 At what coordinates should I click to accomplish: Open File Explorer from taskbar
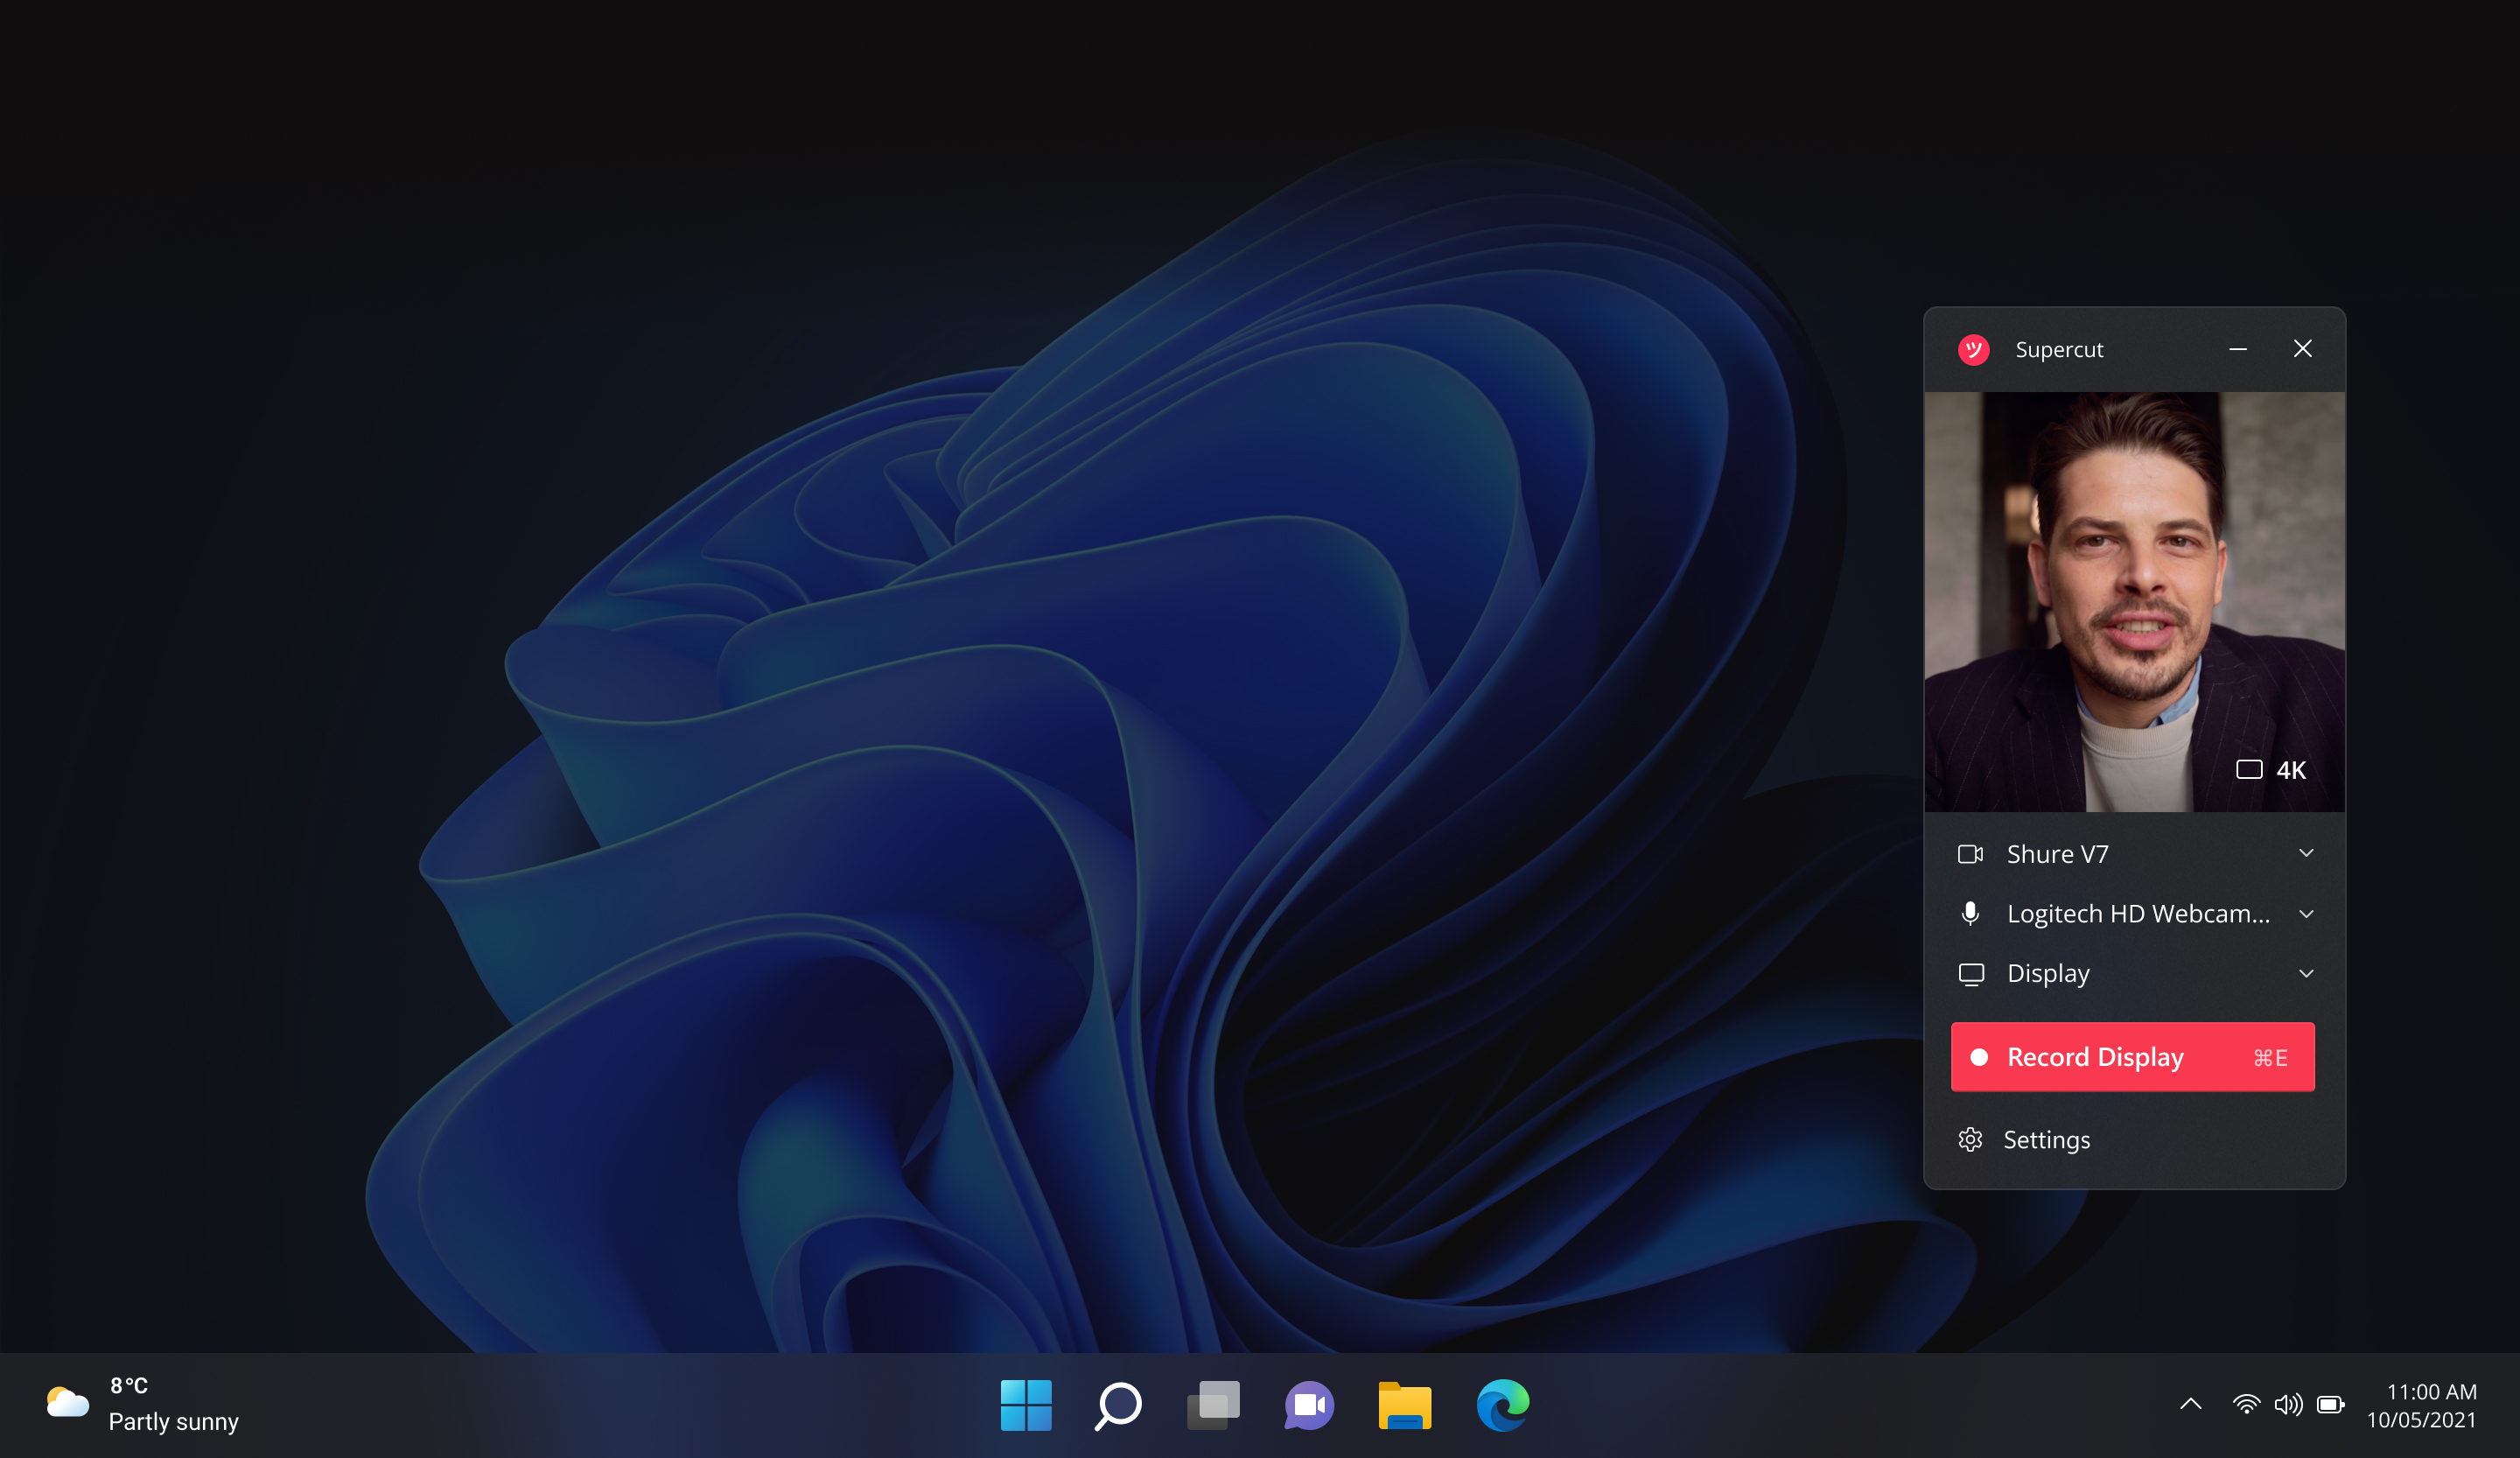pyautogui.click(x=1404, y=1405)
